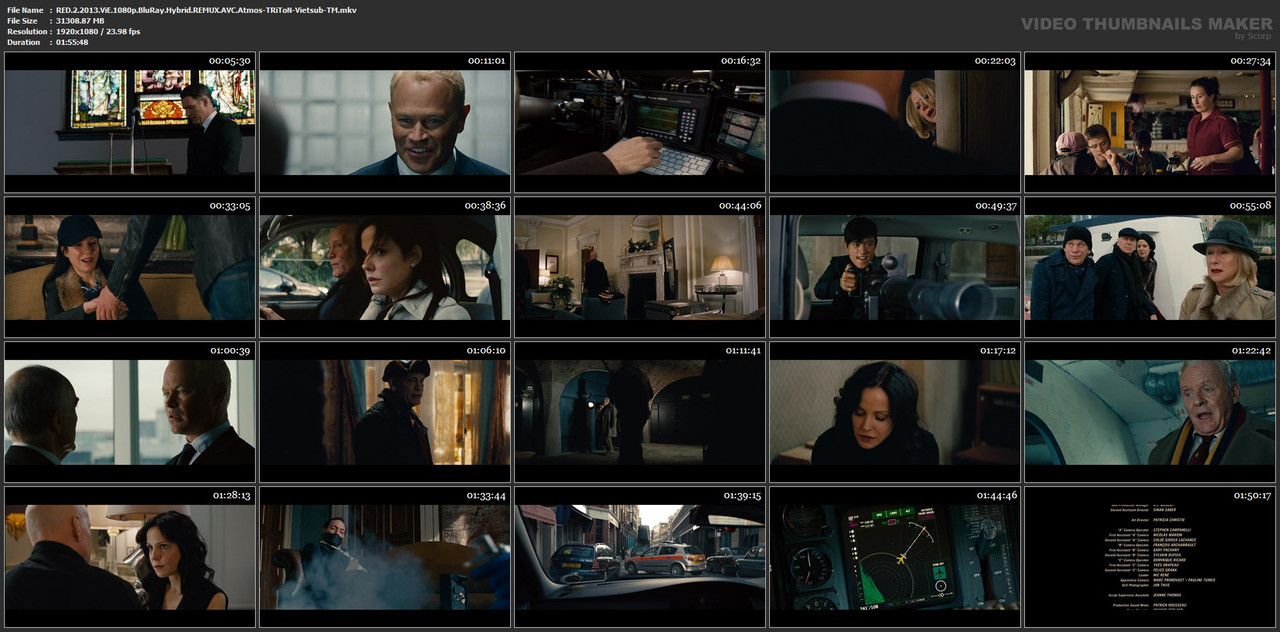Click the 'Duration' label

point(24,42)
